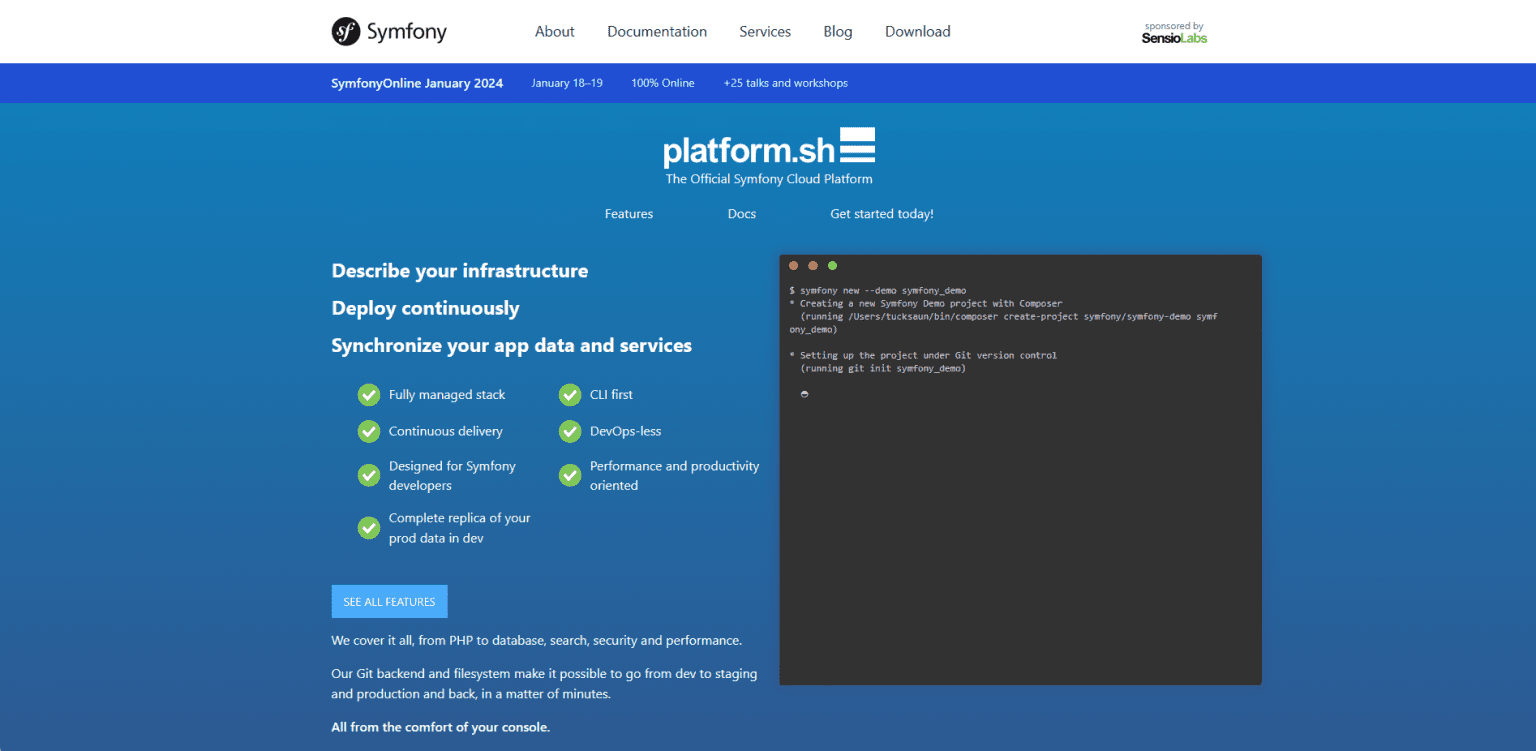Open the Features link below the platform.sh logo
The height and width of the screenshot is (751, 1536).
coord(628,213)
